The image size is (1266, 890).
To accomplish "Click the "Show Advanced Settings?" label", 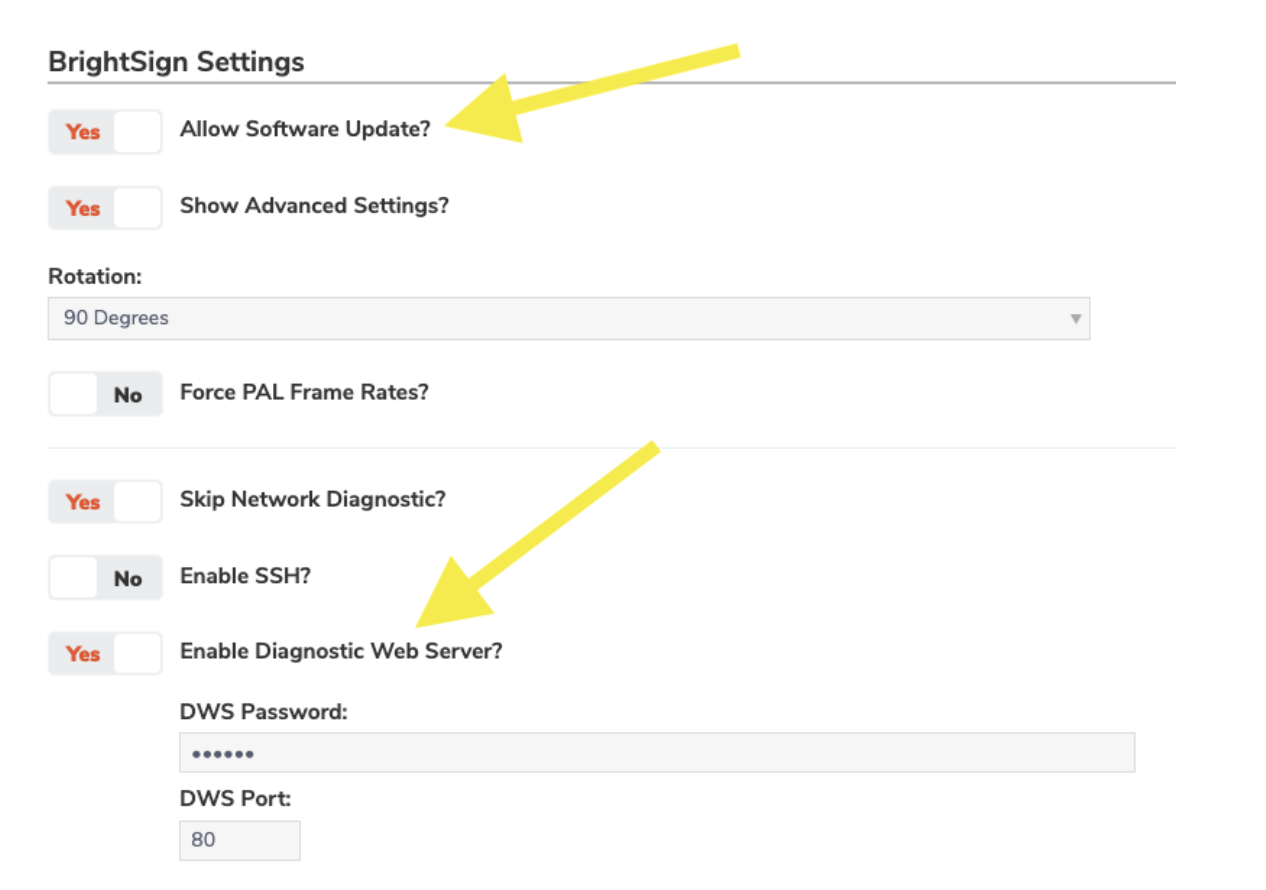I will tap(314, 206).
